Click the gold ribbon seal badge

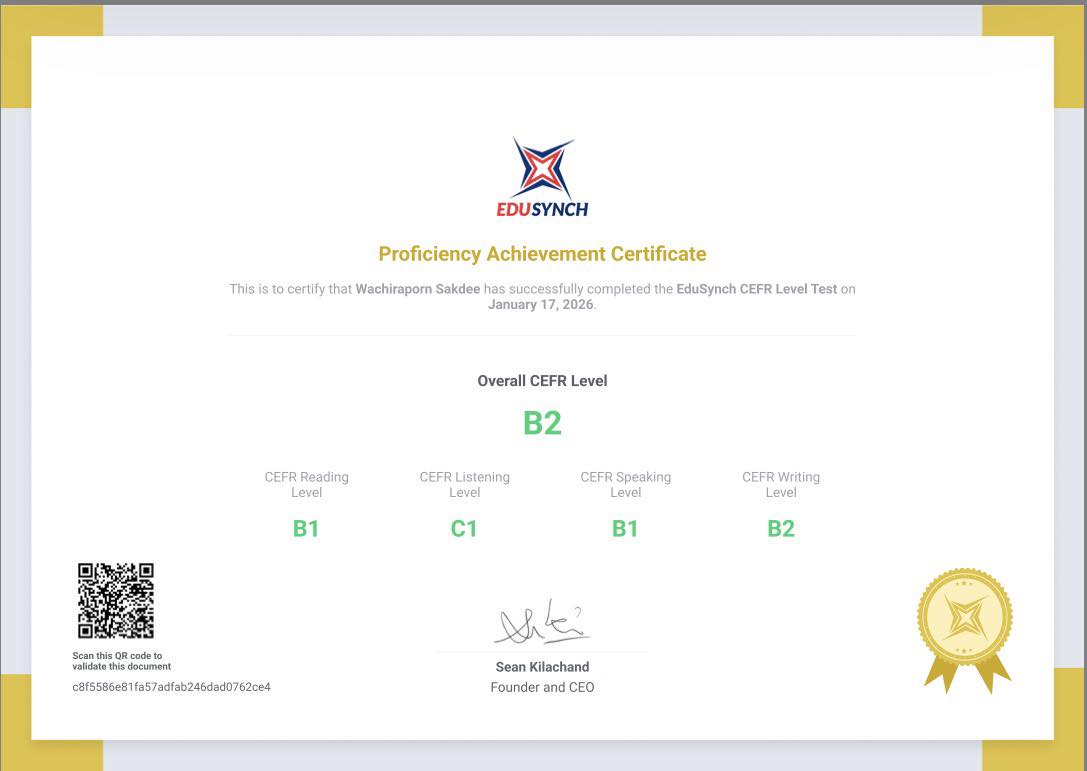(966, 630)
